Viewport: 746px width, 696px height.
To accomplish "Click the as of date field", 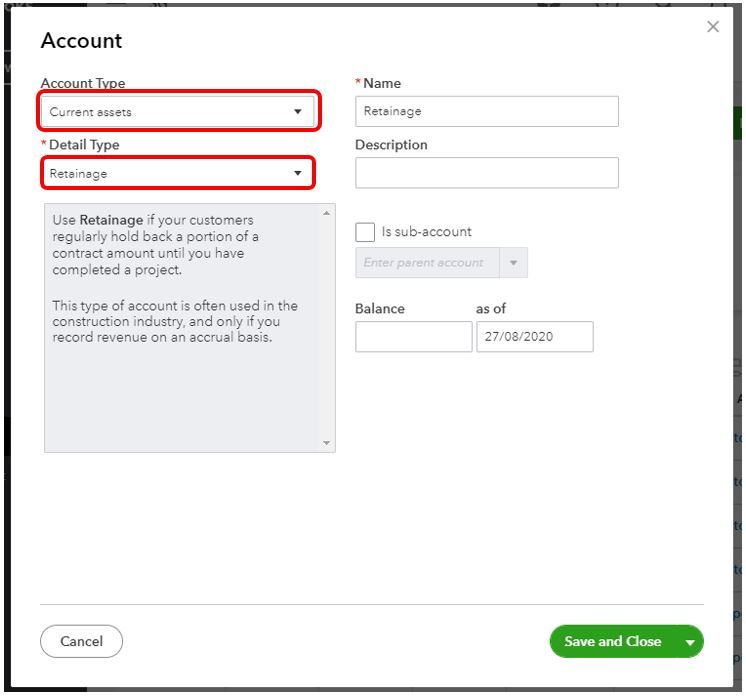I will coord(534,337).
